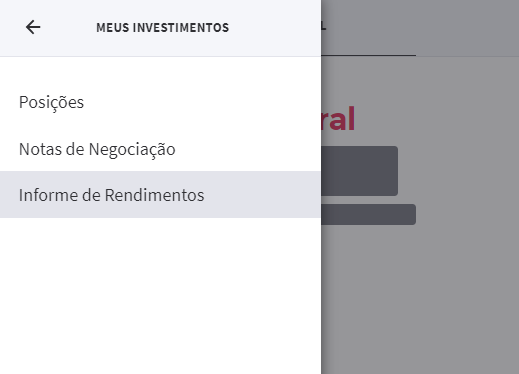Click the large dark placeholder block

359,171
